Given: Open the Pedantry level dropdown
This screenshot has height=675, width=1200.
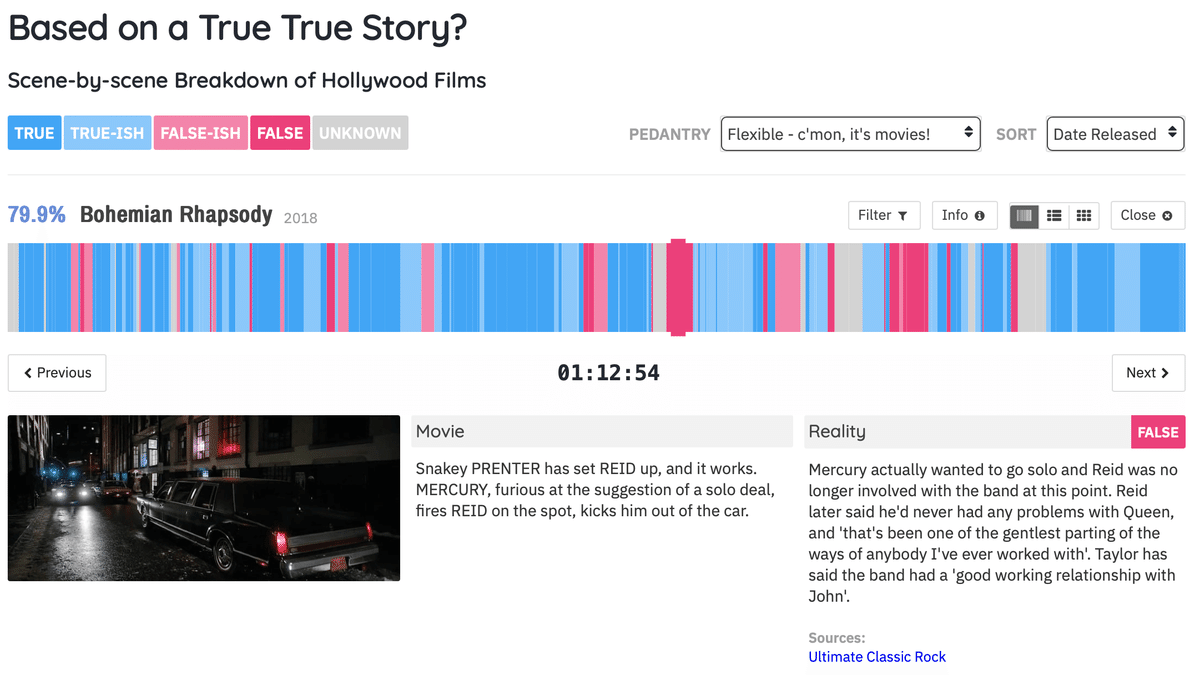Looking at the screenshot, I should click(x=850, y=134).
